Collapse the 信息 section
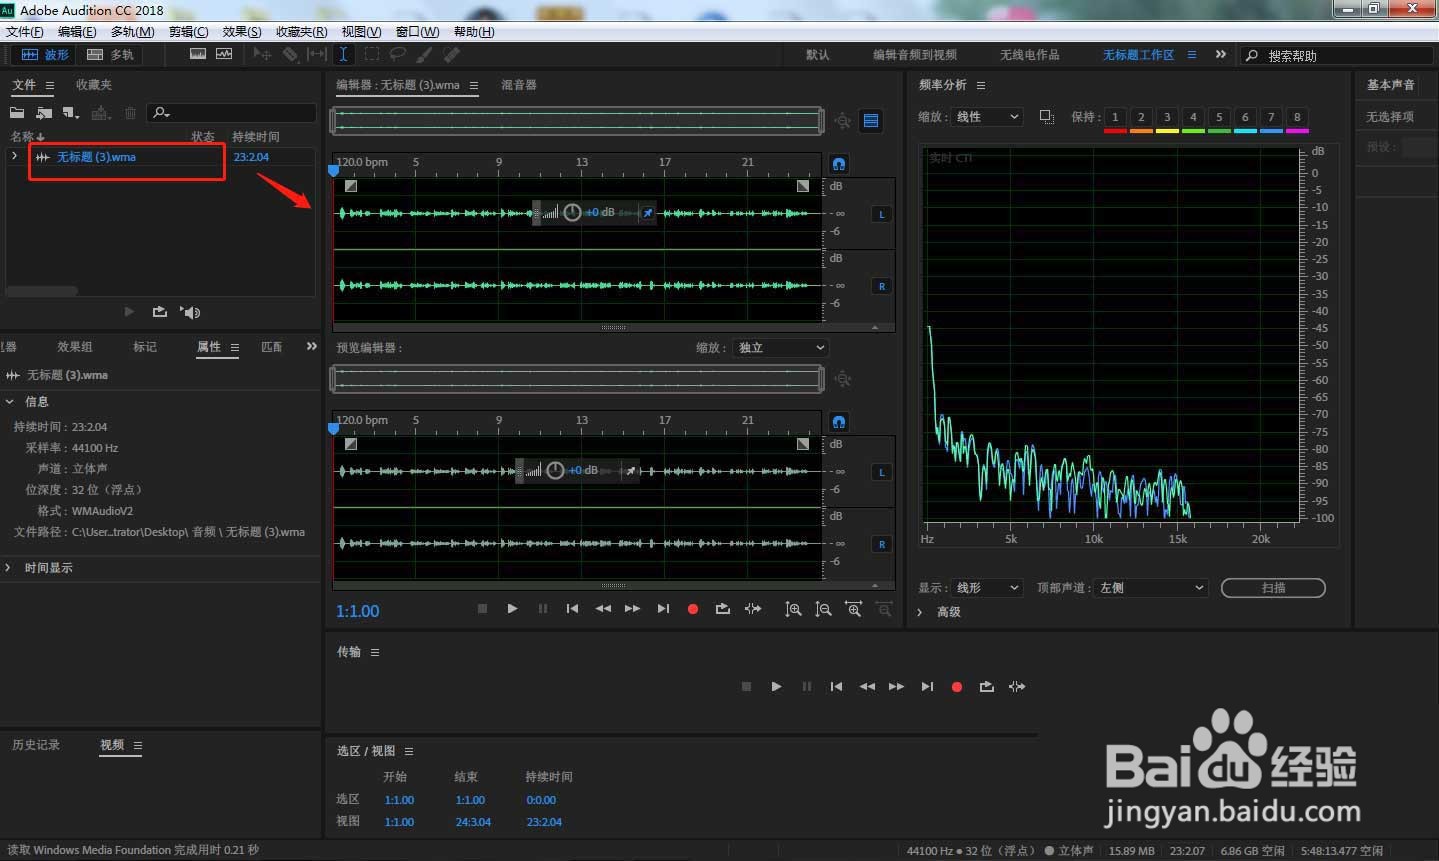This screenshot has height=861, width=1439. tap(10, 401)
